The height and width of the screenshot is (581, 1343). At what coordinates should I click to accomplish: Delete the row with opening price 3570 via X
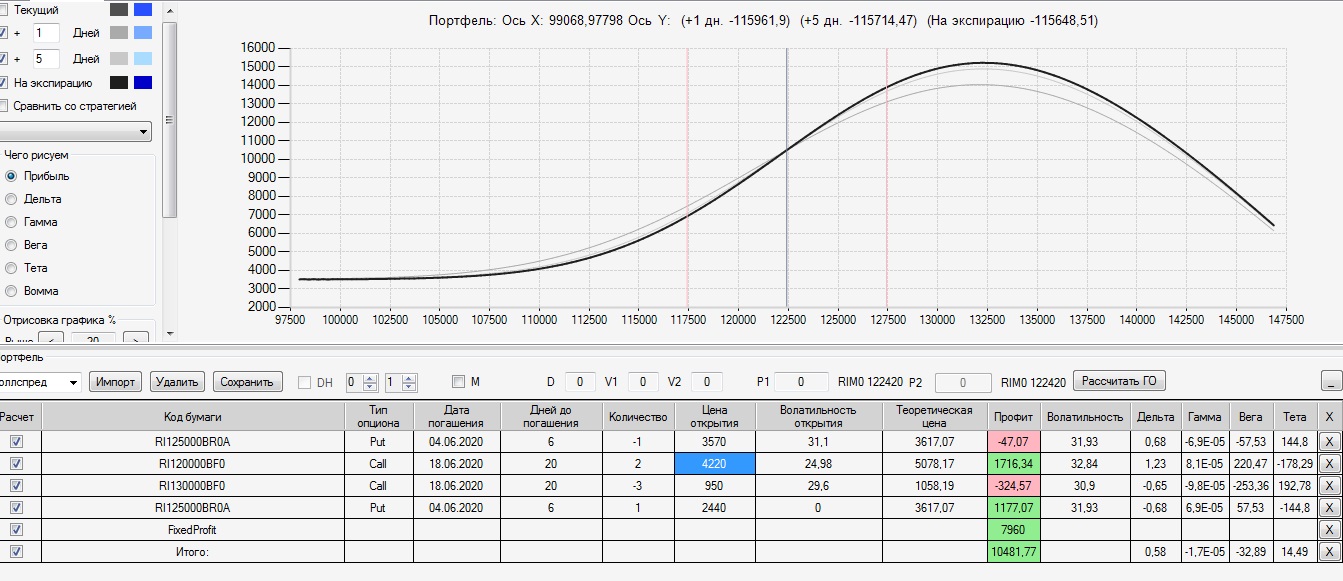(x=1328, y=442)
